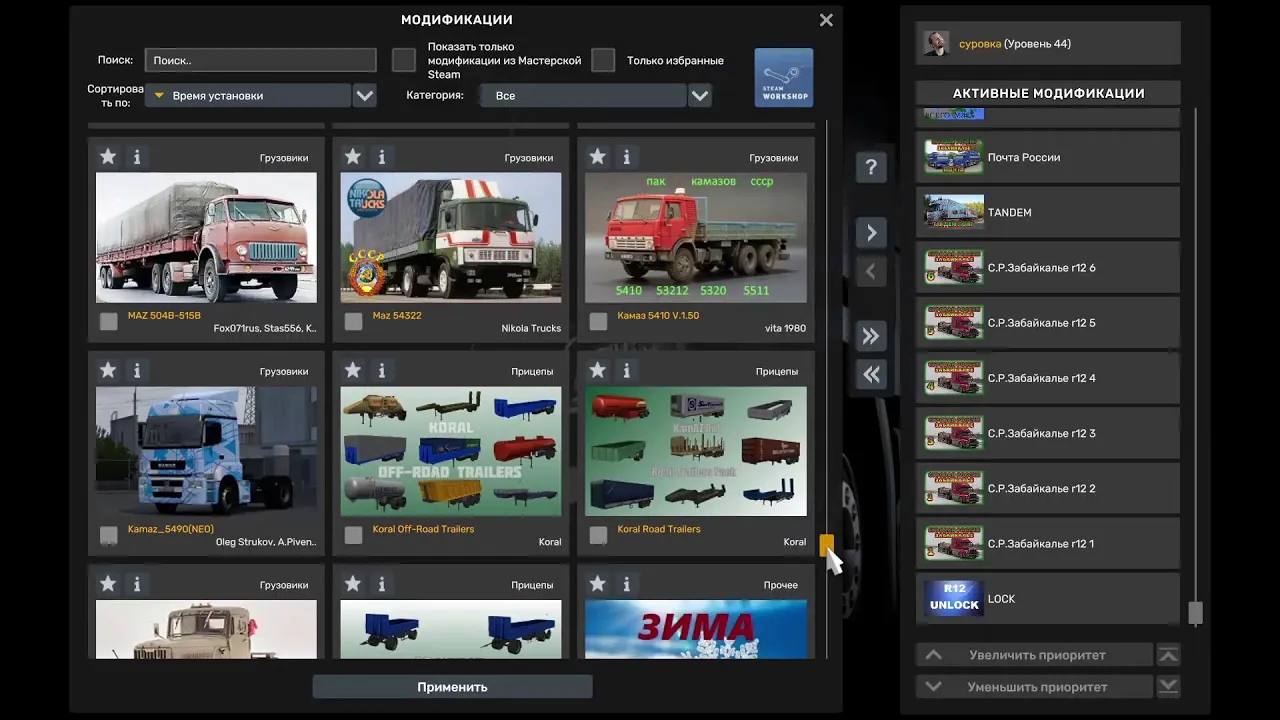Select LOCK mod in active list
The image size is (1280, 720).
pos(1048,599)
